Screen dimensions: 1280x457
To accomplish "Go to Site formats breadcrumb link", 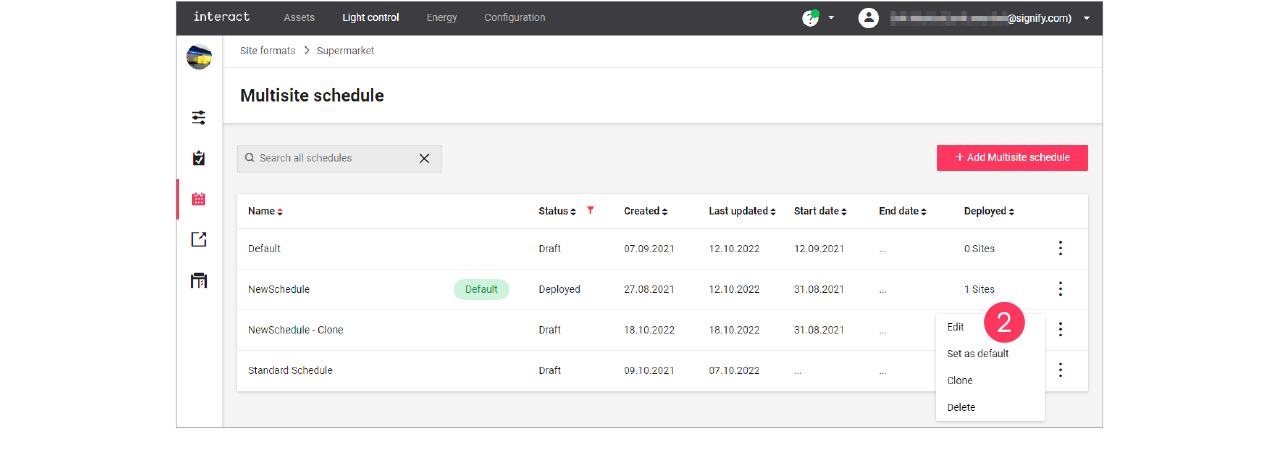I will [268, 50].
